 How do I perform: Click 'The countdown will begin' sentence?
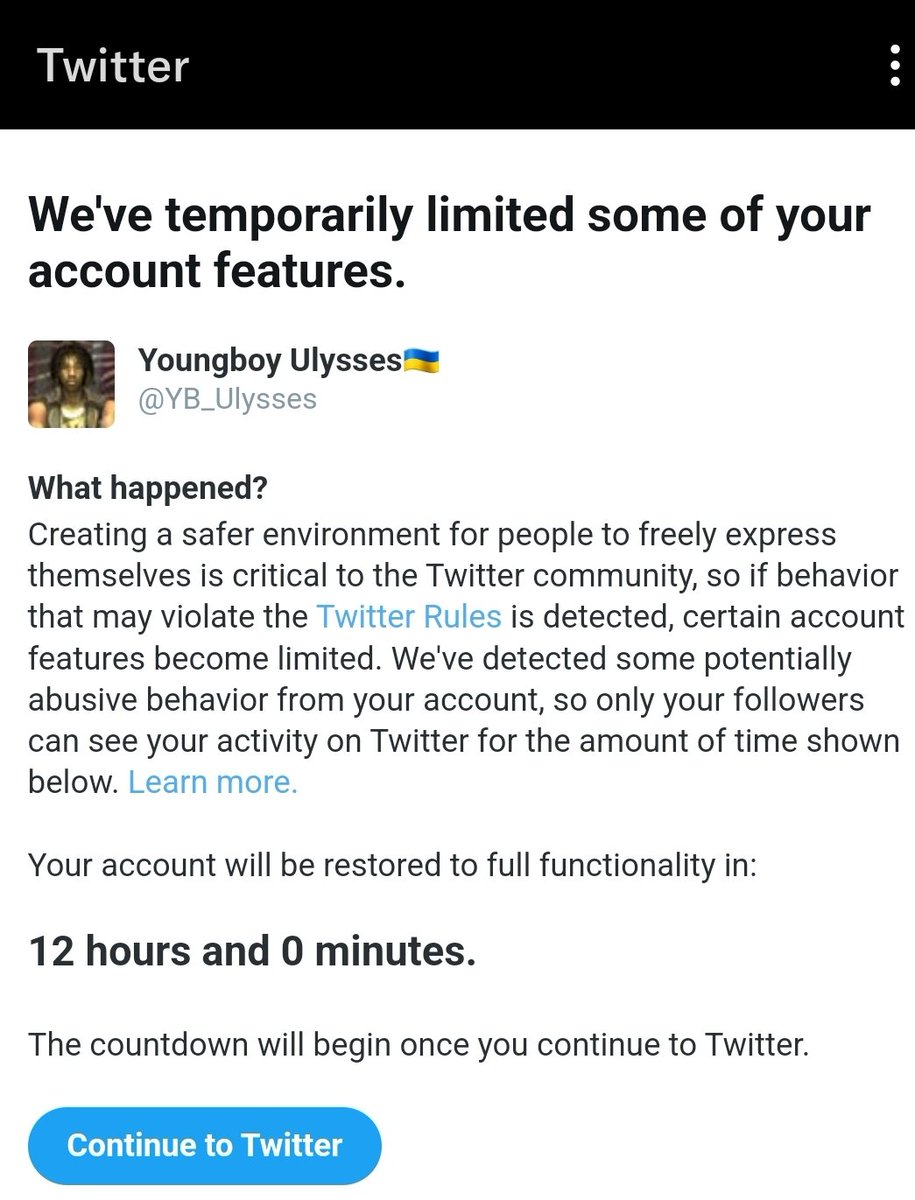point(418,1045)
